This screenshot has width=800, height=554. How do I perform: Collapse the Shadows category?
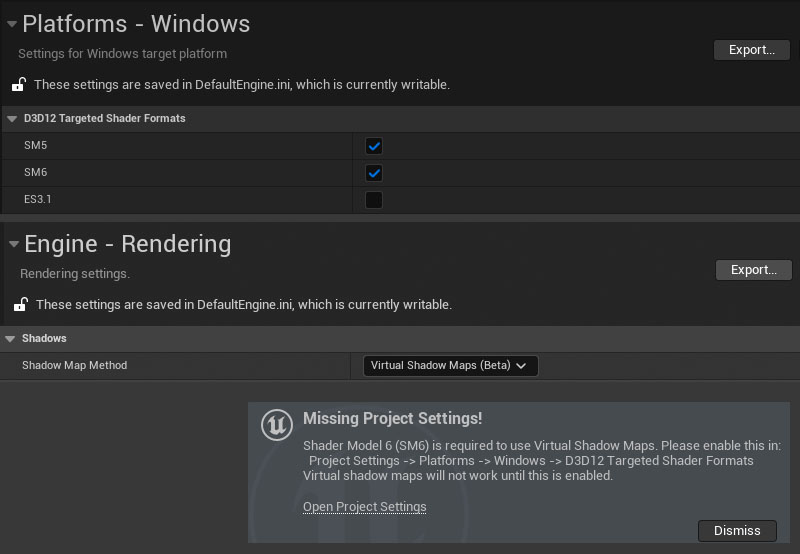tap(10, 339)
